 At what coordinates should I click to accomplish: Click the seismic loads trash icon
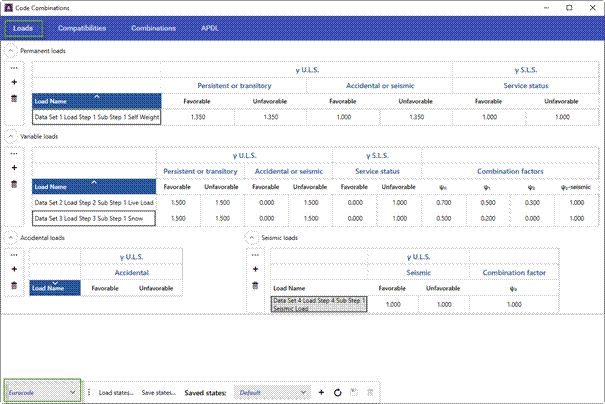(255, 286)
